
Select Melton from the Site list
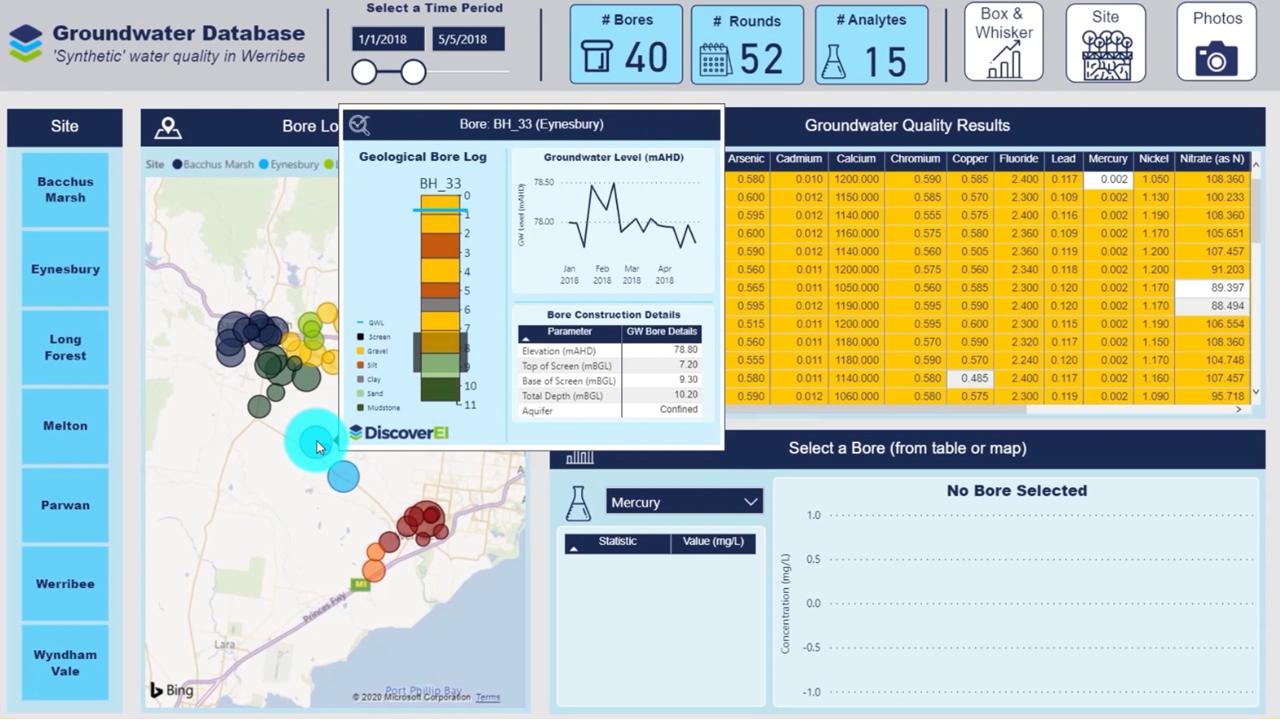tap(64, 425)
